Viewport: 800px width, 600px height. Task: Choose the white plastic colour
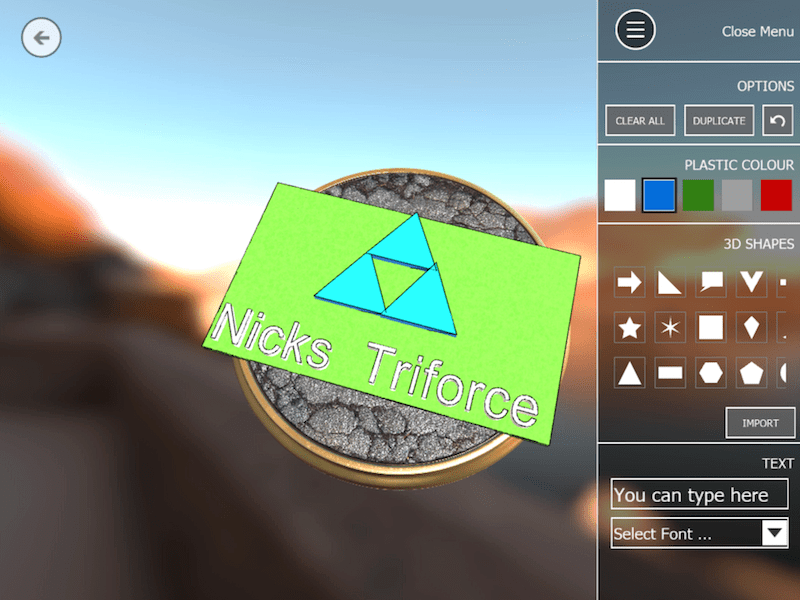click(620, 195)
